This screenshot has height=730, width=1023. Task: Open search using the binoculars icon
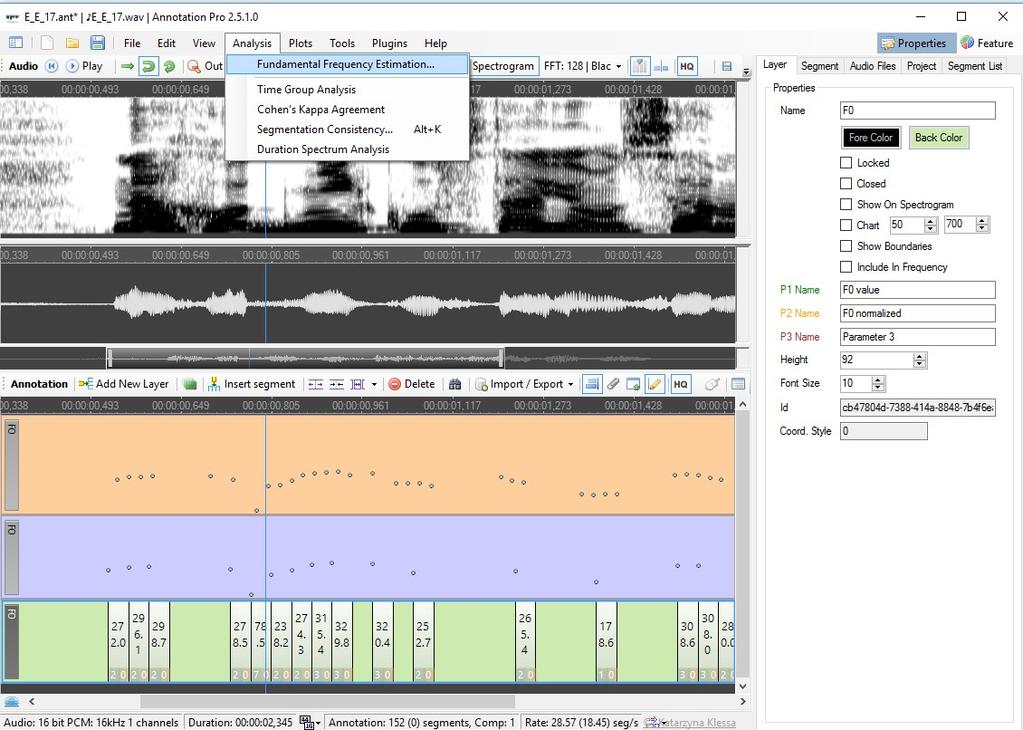pyautogui.click(x=455, y=384)
